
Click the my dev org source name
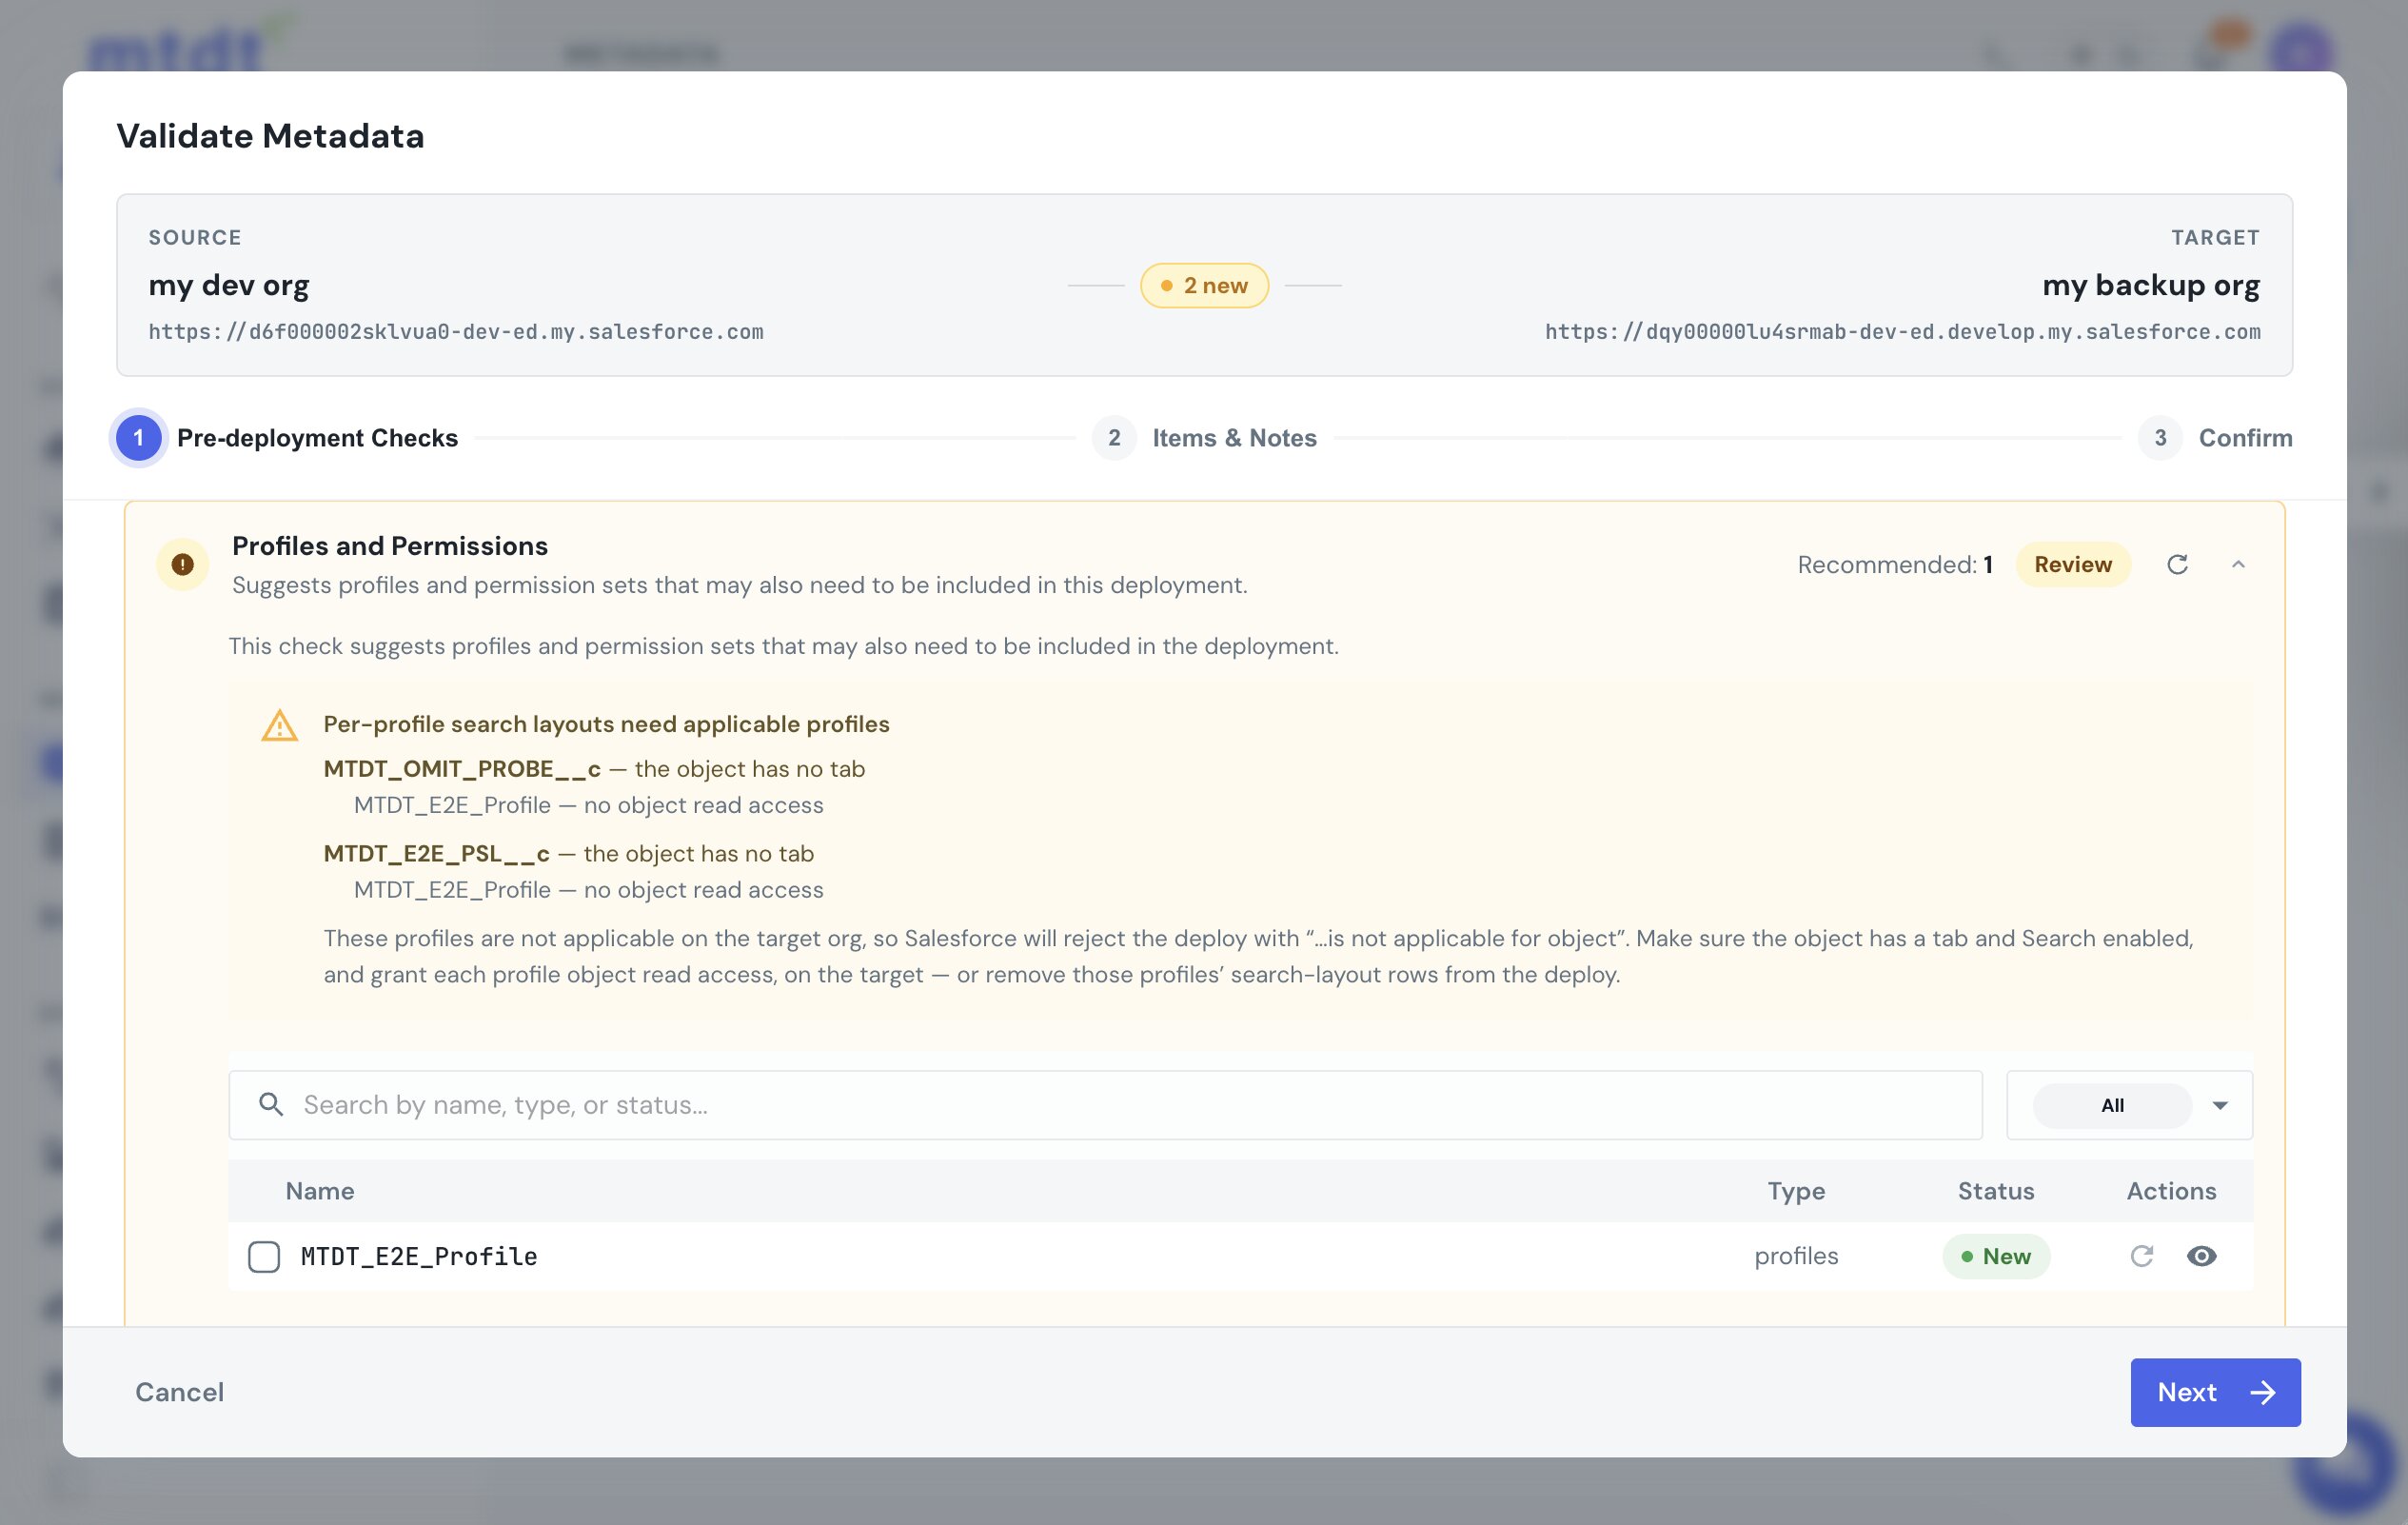click(229, 286)
